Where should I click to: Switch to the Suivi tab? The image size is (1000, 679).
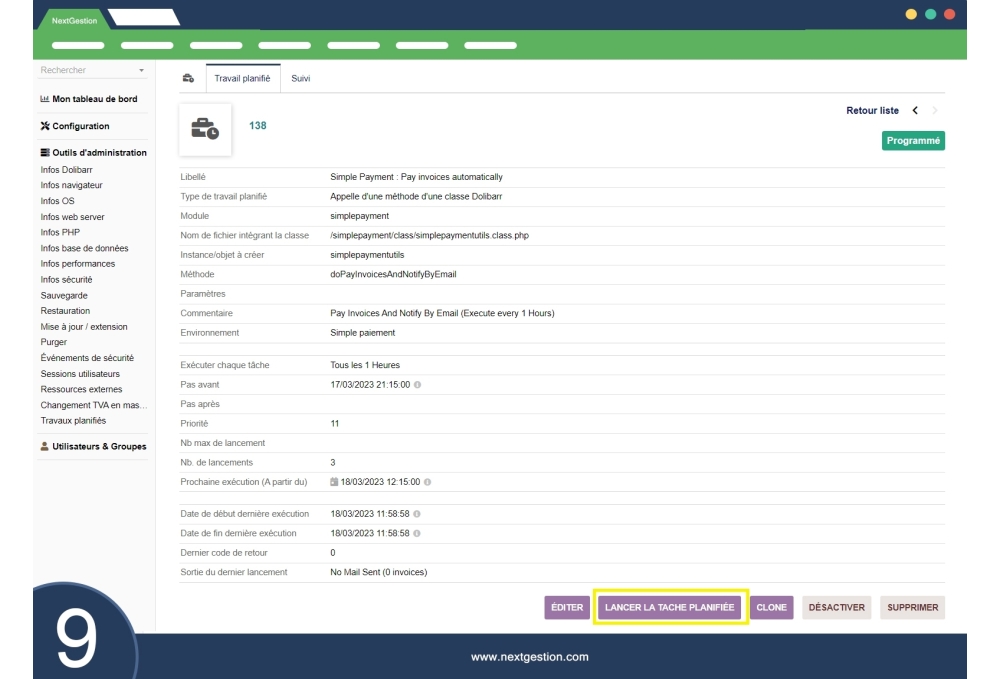[300, 78]
